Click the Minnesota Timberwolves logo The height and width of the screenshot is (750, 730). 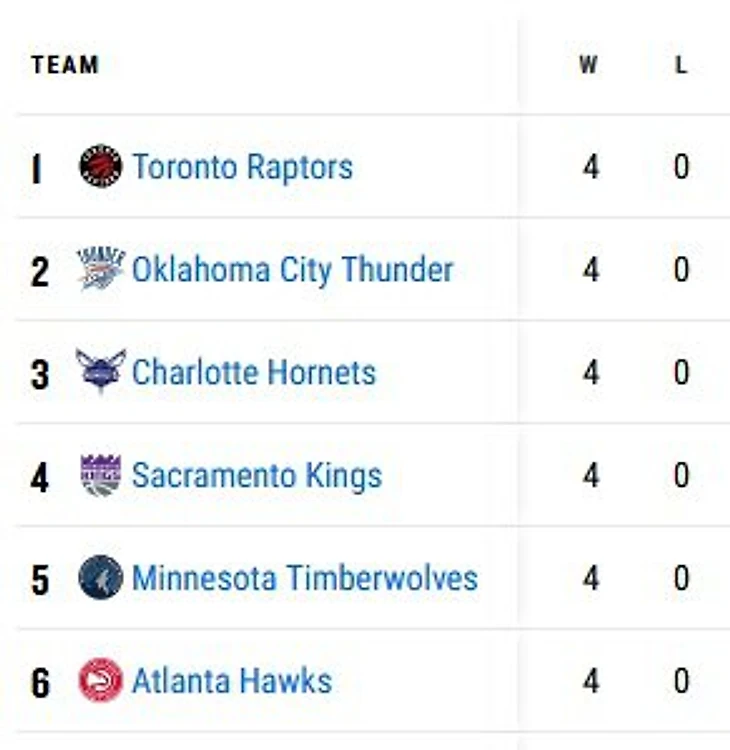click(100, 577)
